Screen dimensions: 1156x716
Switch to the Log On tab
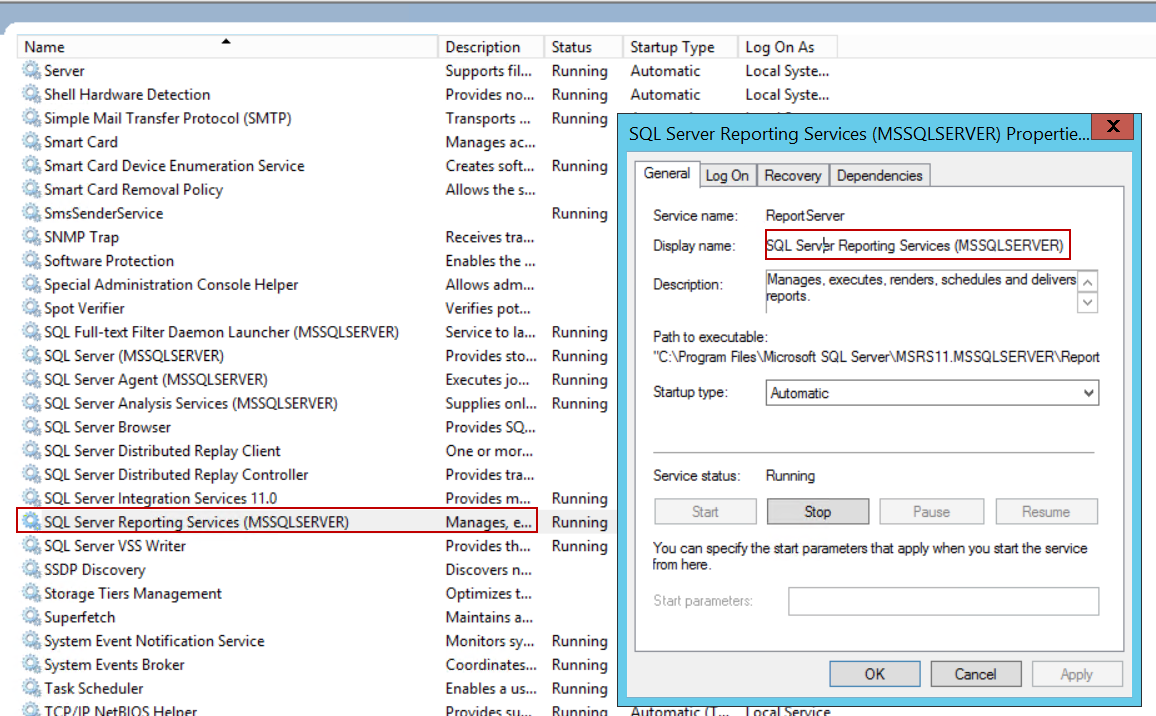727,176
